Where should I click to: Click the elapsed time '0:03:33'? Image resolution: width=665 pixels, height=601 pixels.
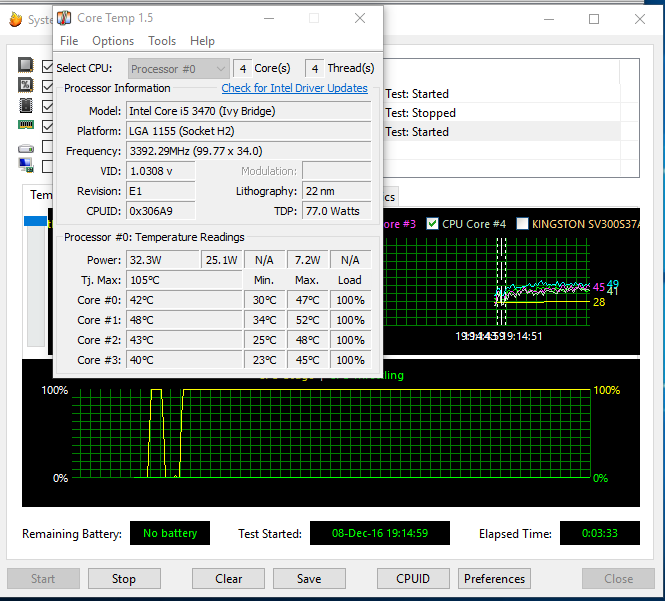(x=600, y=533)
